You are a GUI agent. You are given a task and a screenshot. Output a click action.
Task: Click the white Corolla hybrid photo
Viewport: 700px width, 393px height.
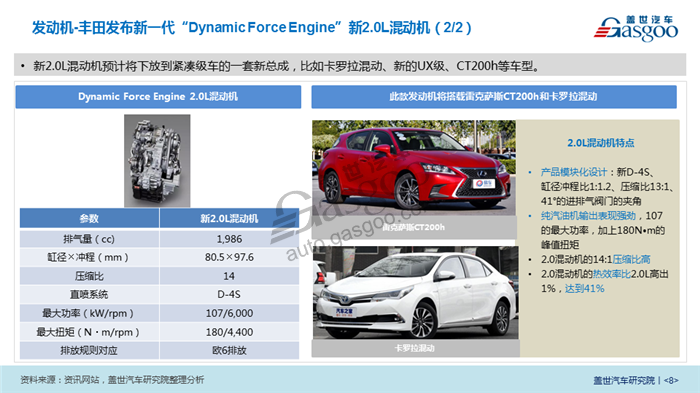point(416,293)
